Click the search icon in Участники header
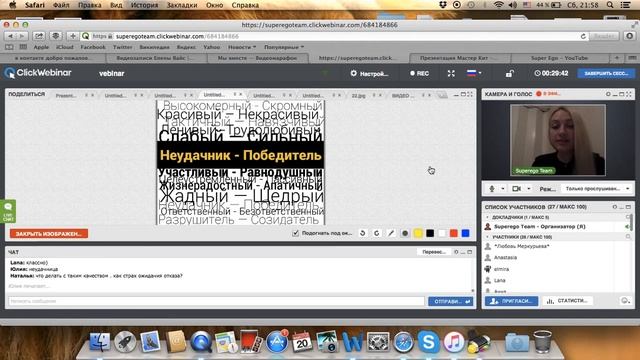 628,237
